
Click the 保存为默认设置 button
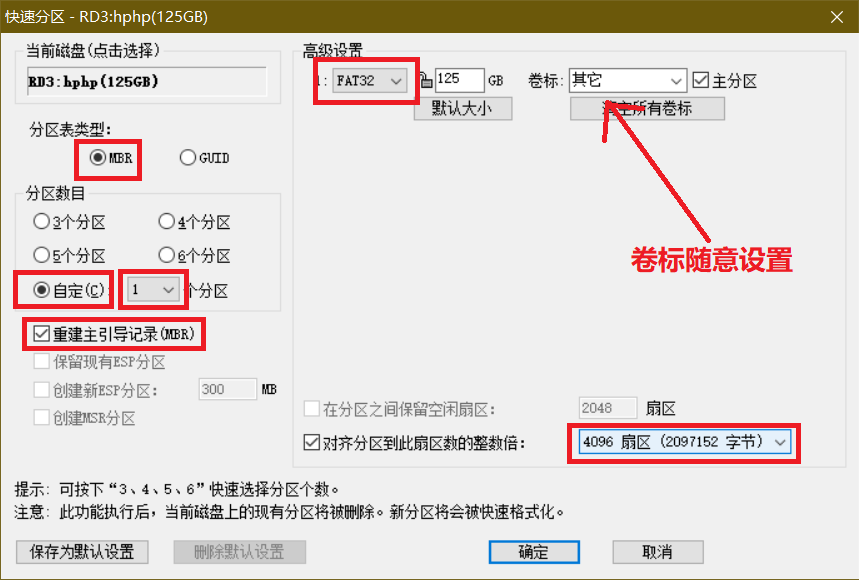pos(83,552)
